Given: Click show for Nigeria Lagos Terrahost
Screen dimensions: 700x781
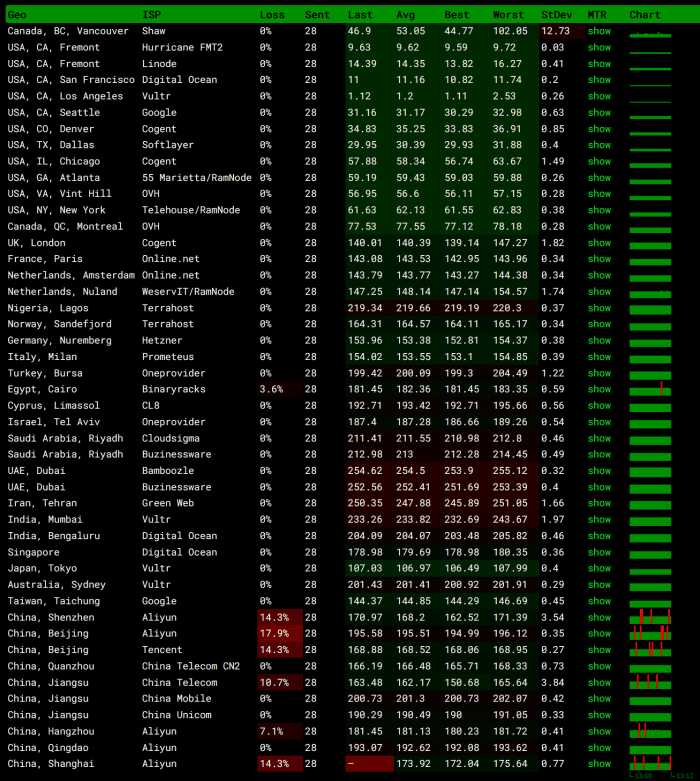Looking at the screenshot, I should pos(599,308).
